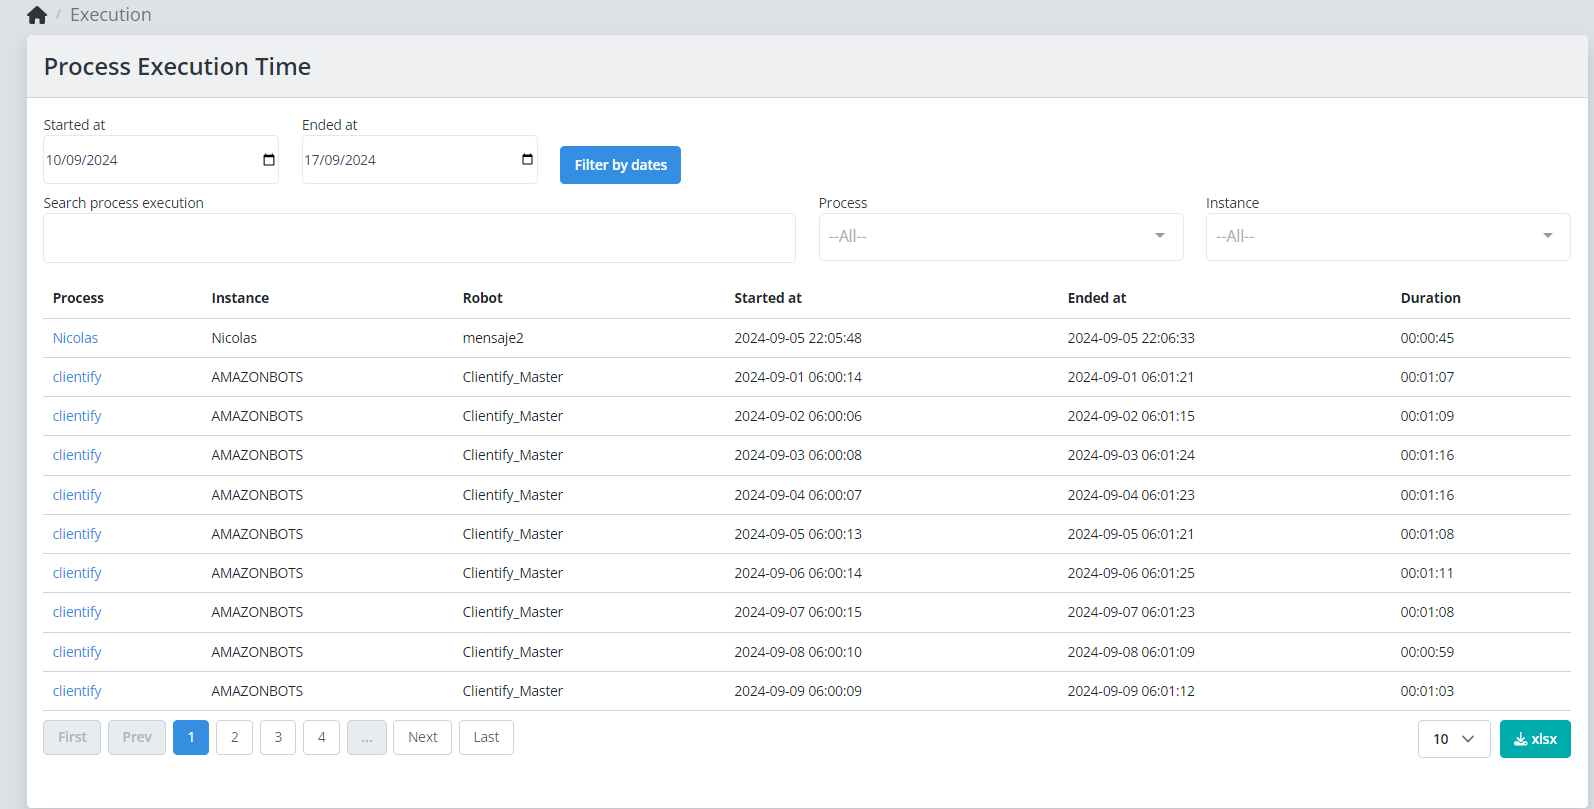1594x809 pixels.
Task: Focus the Search process execution field
Action: pyautogui.click(x=419, y=238)
